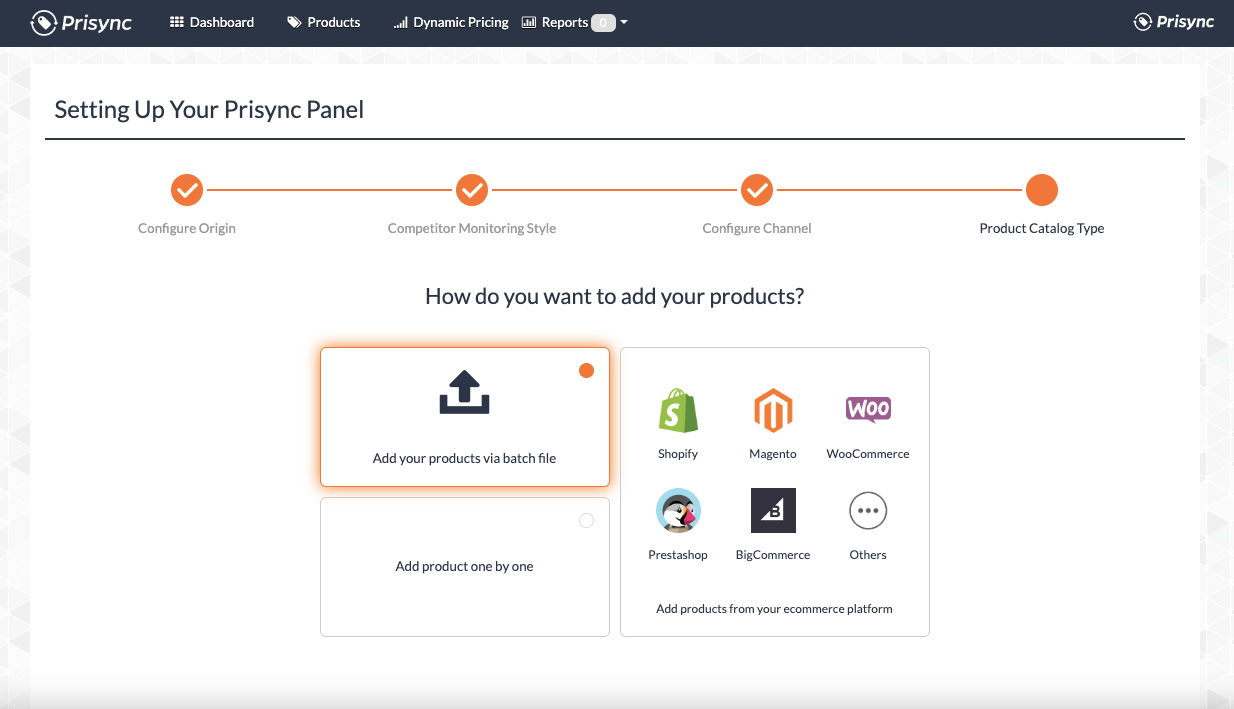Select the one-by-one radio button
The height and width of the screenshot is (709, 1234).
point(586,520)
